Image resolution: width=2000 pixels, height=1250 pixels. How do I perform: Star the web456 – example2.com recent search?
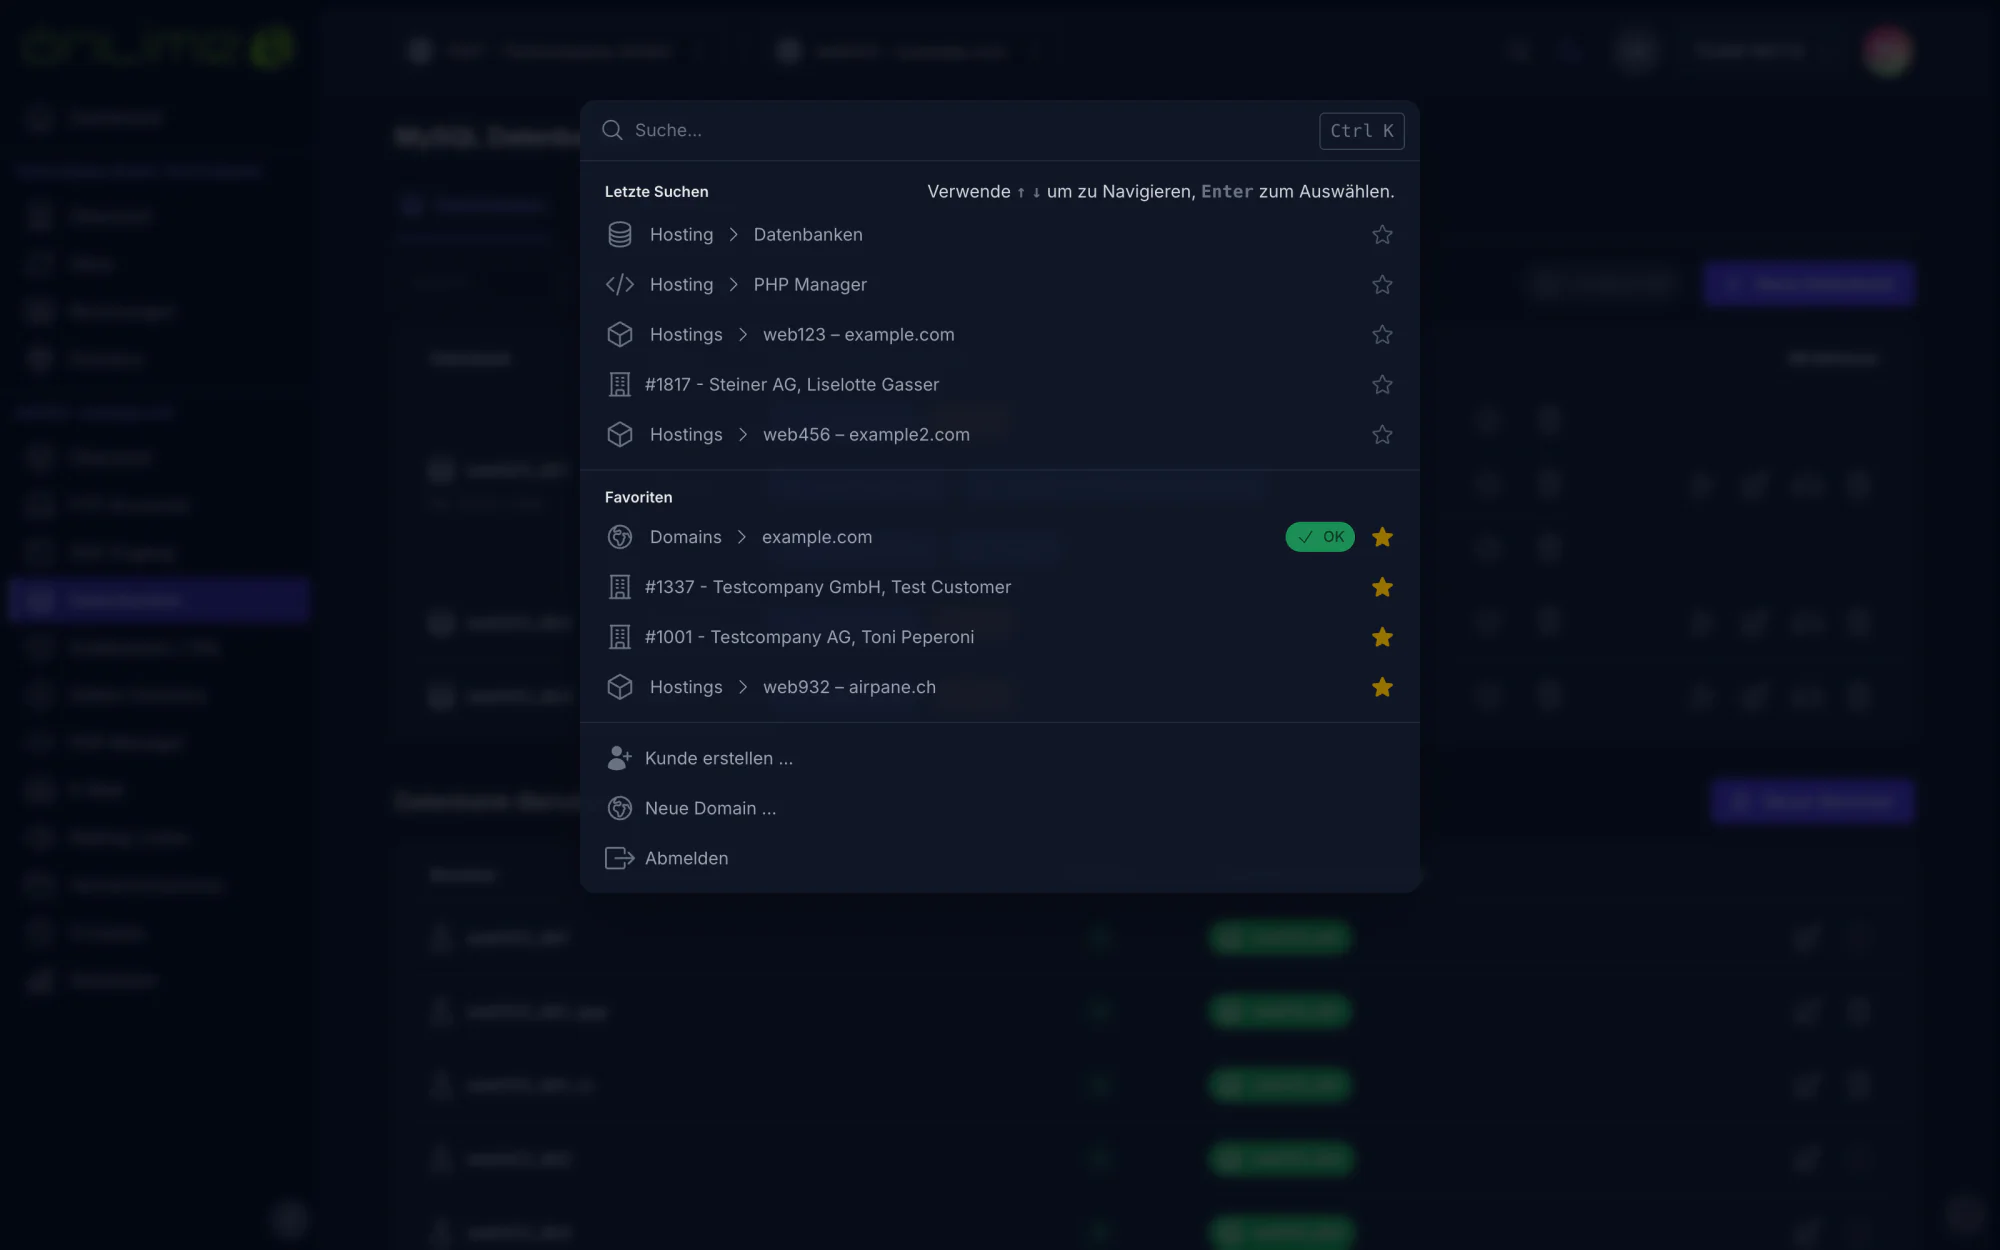(x=1382, y=434)
